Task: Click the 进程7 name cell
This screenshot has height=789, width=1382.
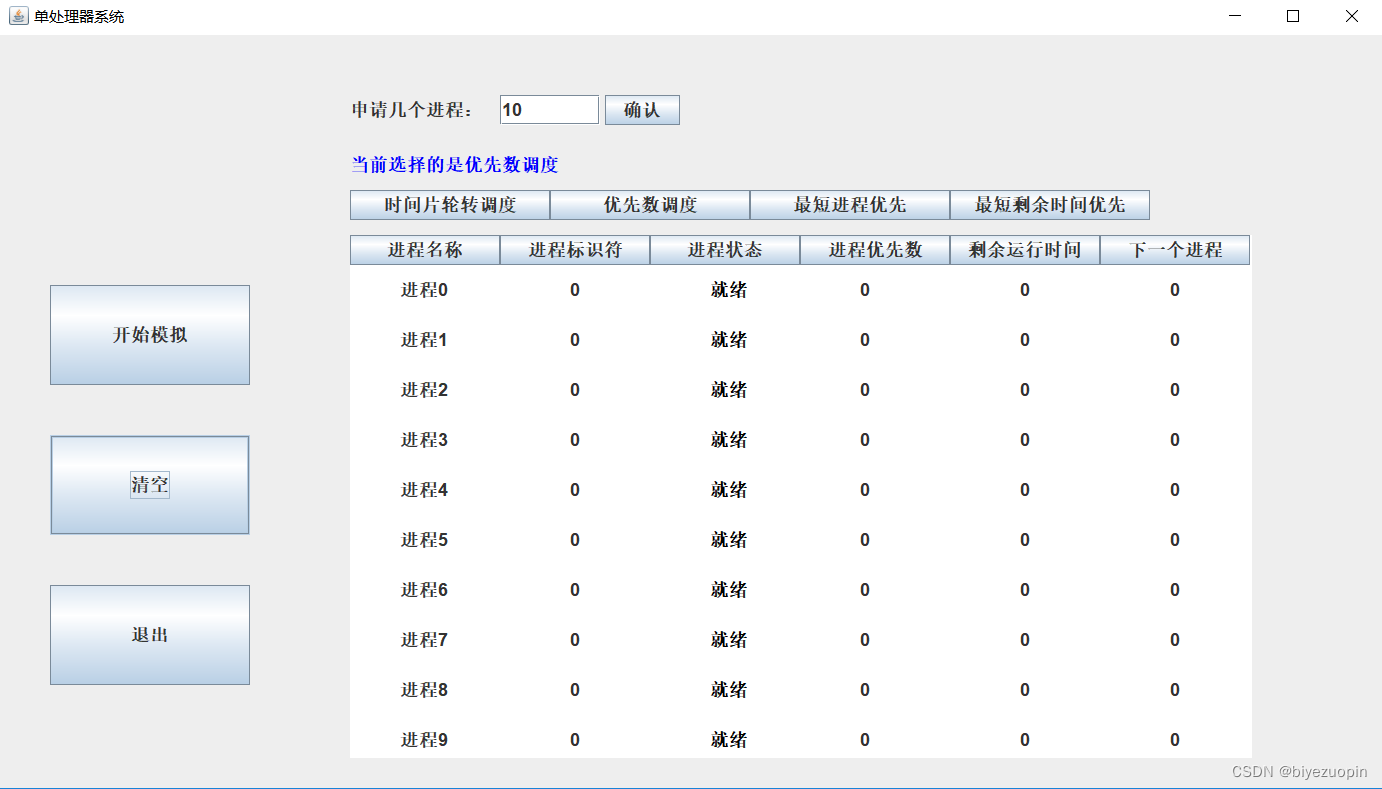Action: coord(424,640)
